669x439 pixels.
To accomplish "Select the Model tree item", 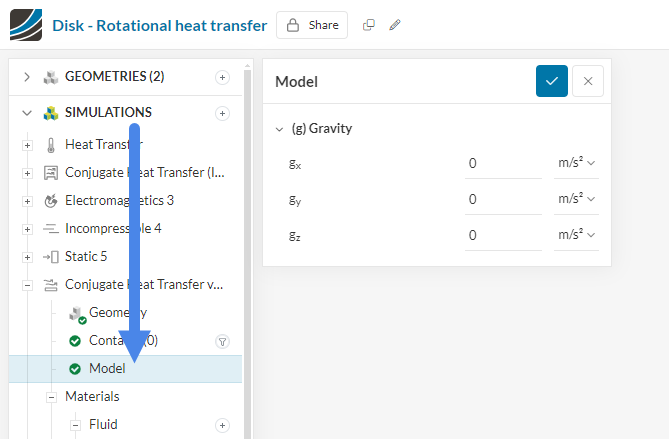I will coord(107,369).
